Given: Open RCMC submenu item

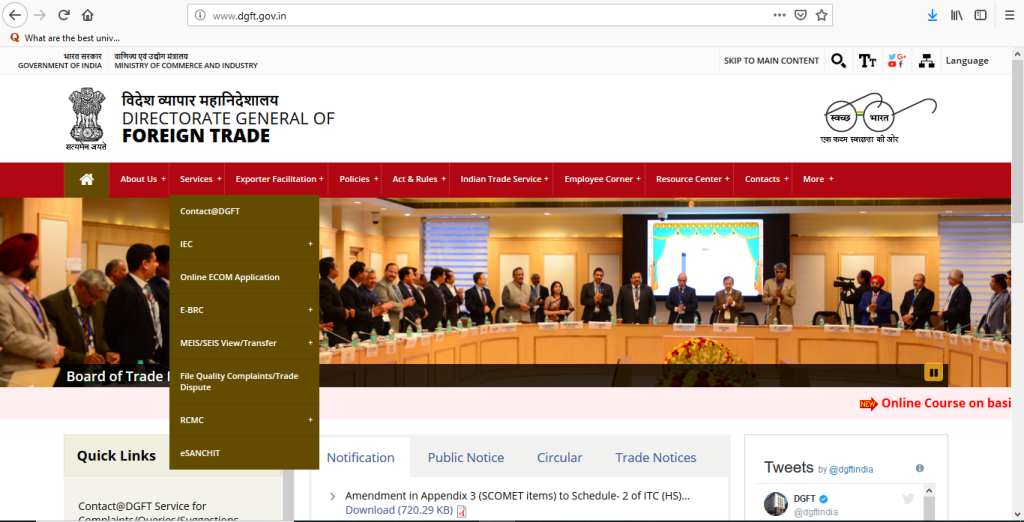Looking at the screenshot, I should [x=244, y=419].
